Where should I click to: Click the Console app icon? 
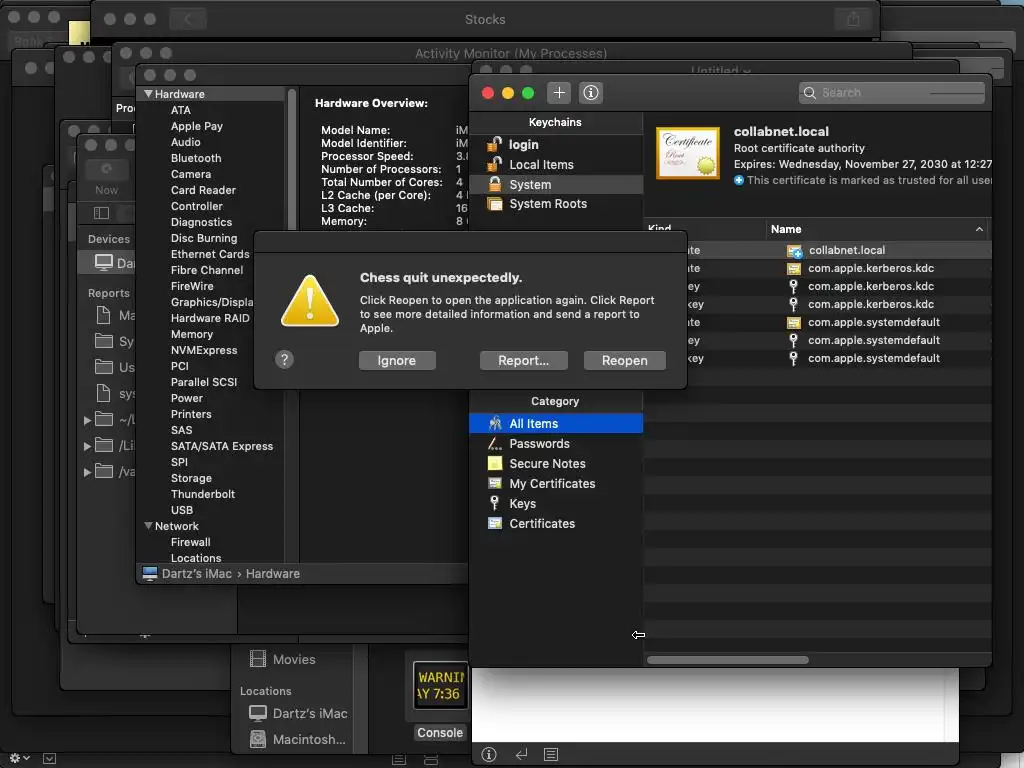coord(440,686)
